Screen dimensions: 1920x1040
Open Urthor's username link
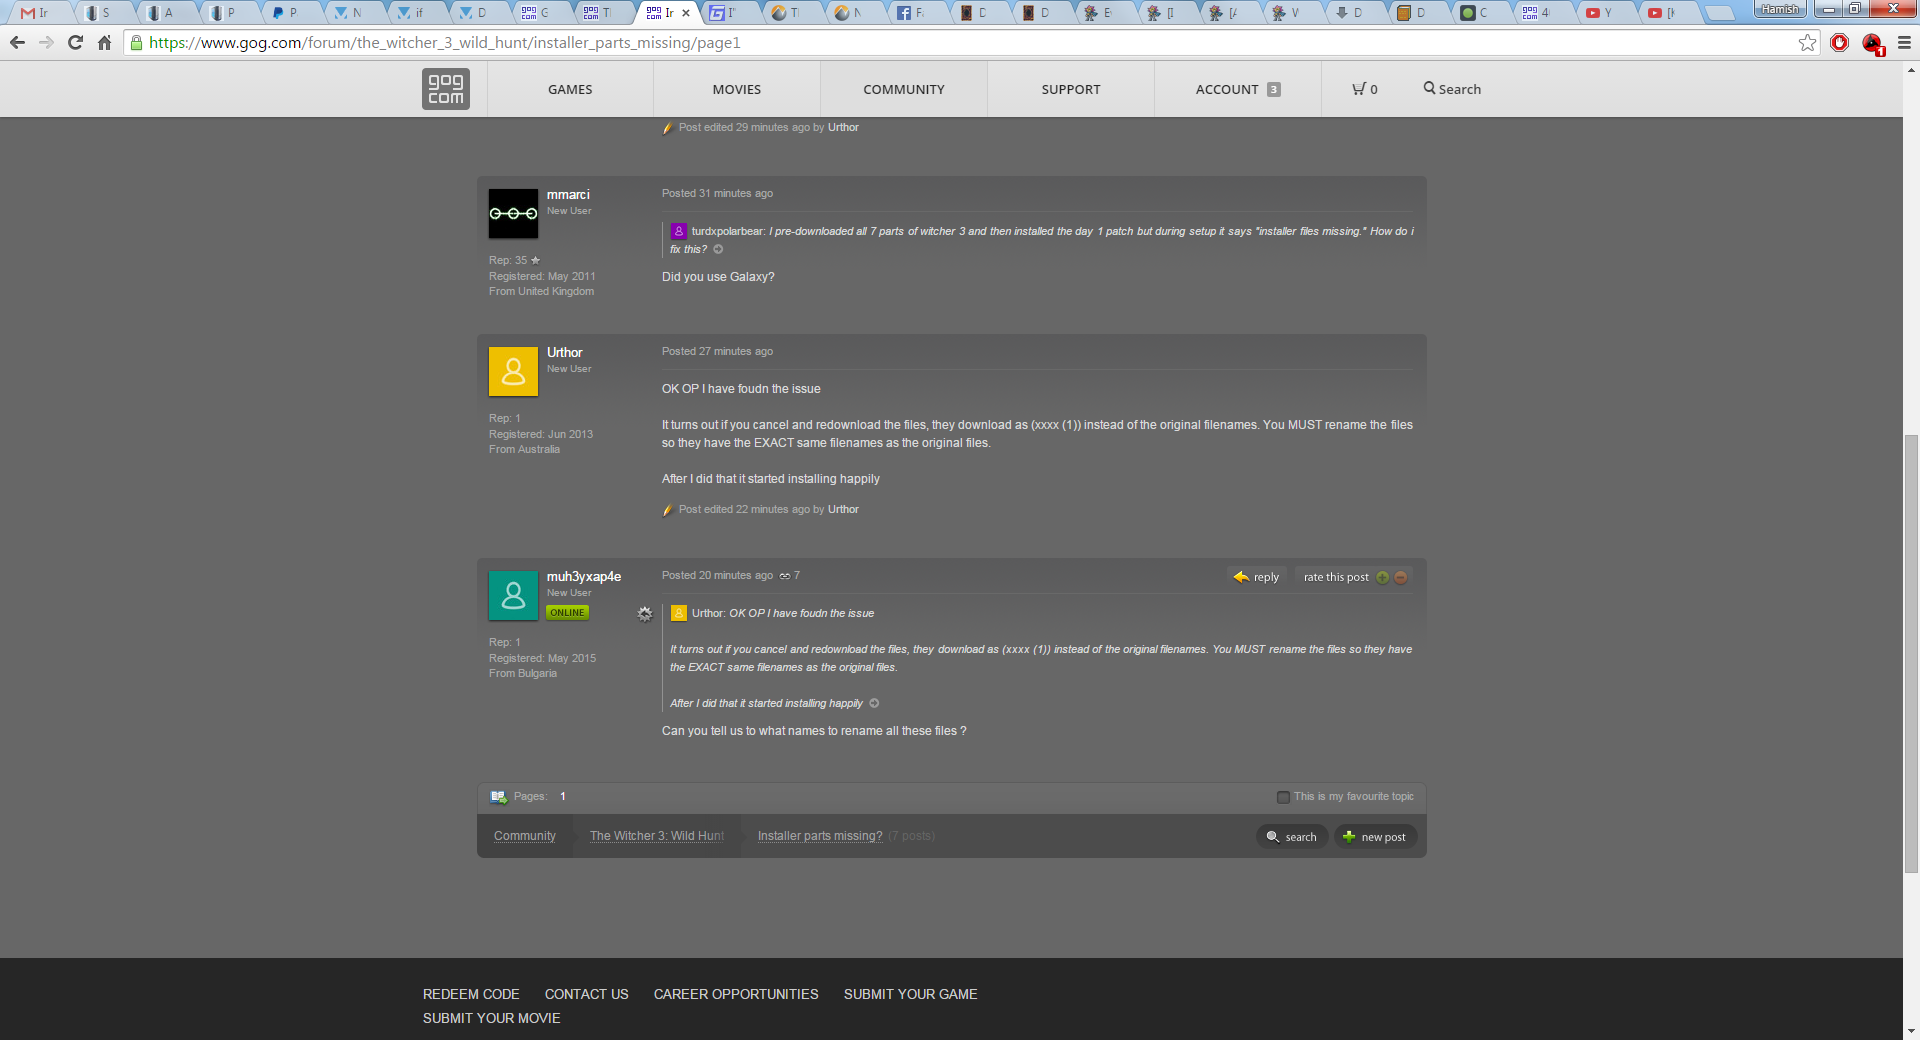564,352
